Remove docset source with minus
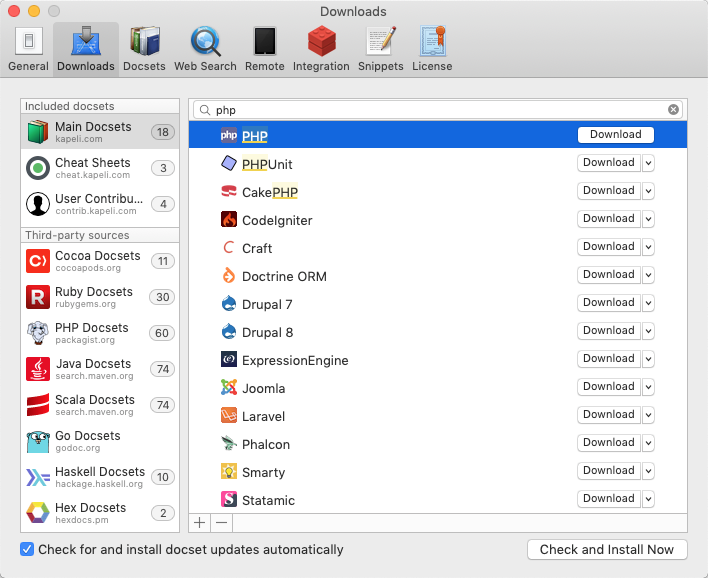Viewport: 708px width, 578px height. tap(222, 523)
